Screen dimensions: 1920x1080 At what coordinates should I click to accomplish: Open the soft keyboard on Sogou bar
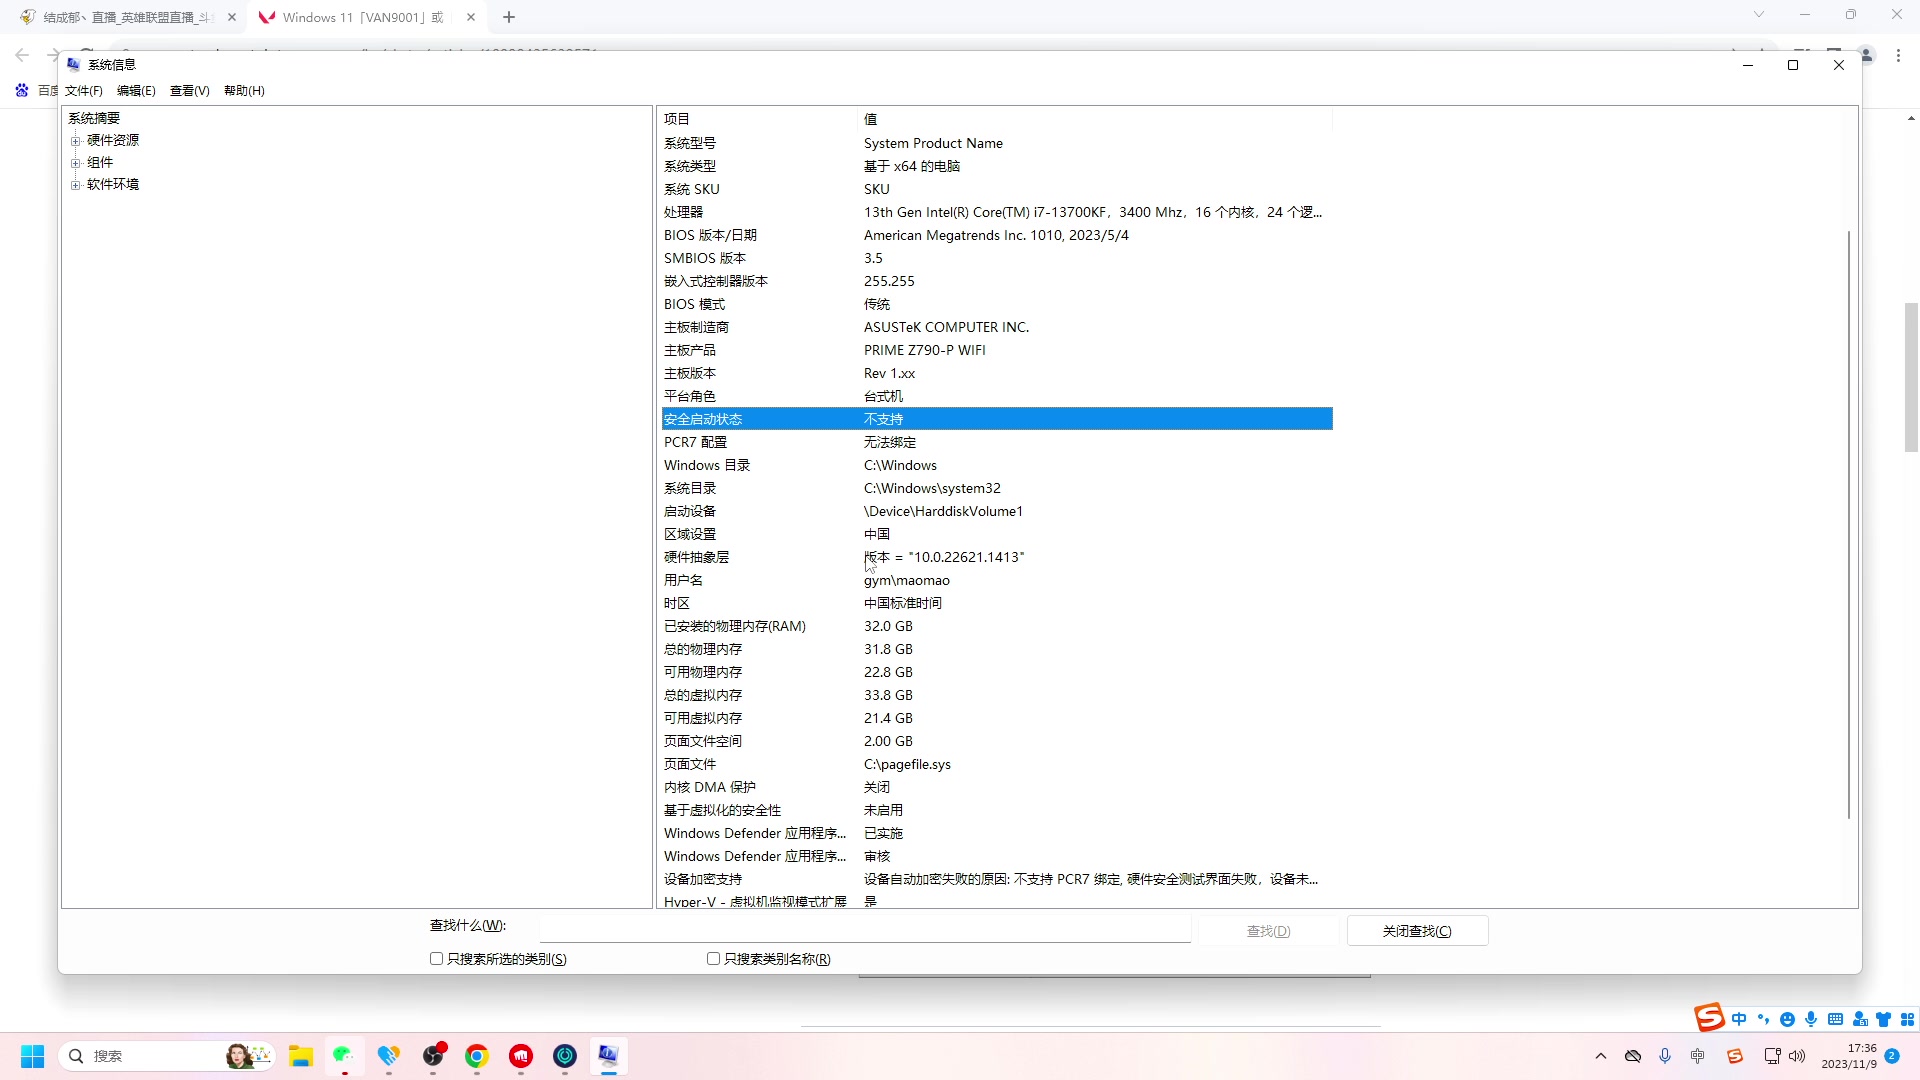[x=1835, y=1019]
